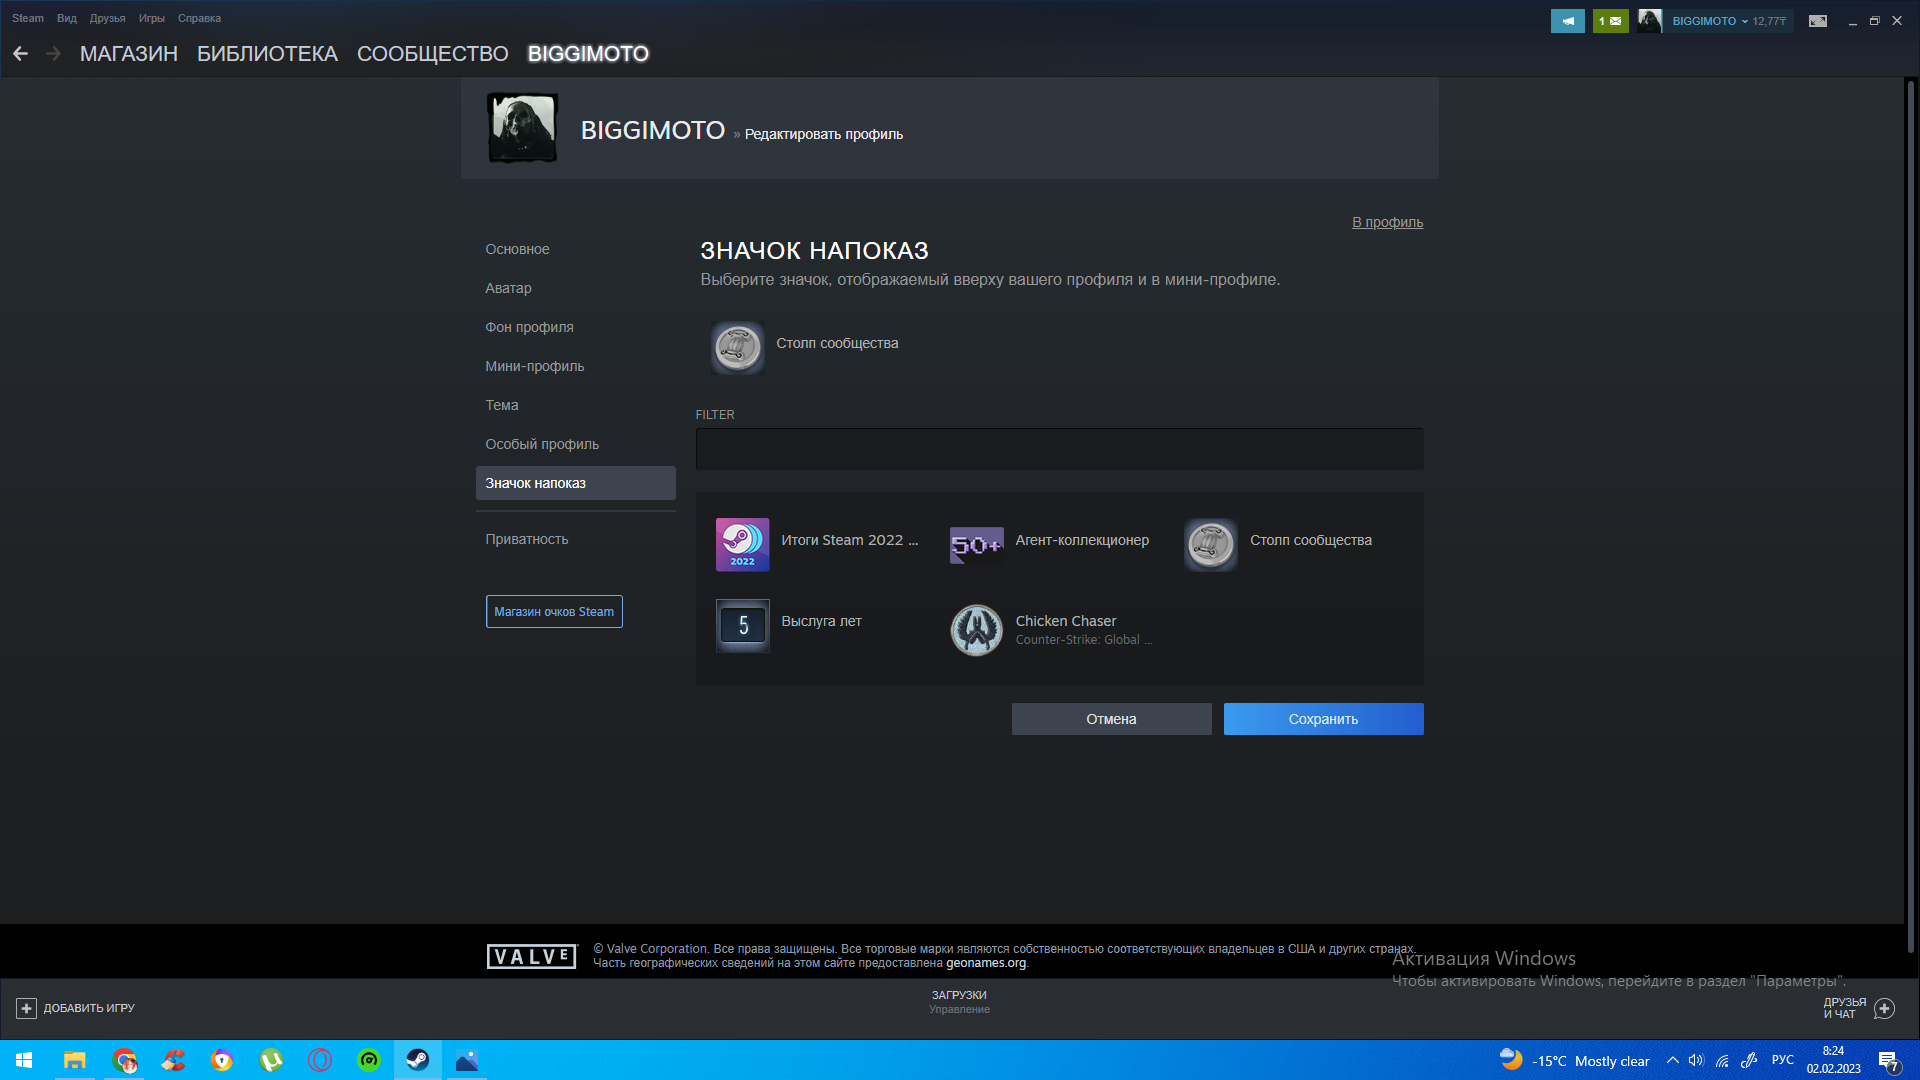
Task: Select Мини-профиль in the sidebar
Action: coord(534,366)
